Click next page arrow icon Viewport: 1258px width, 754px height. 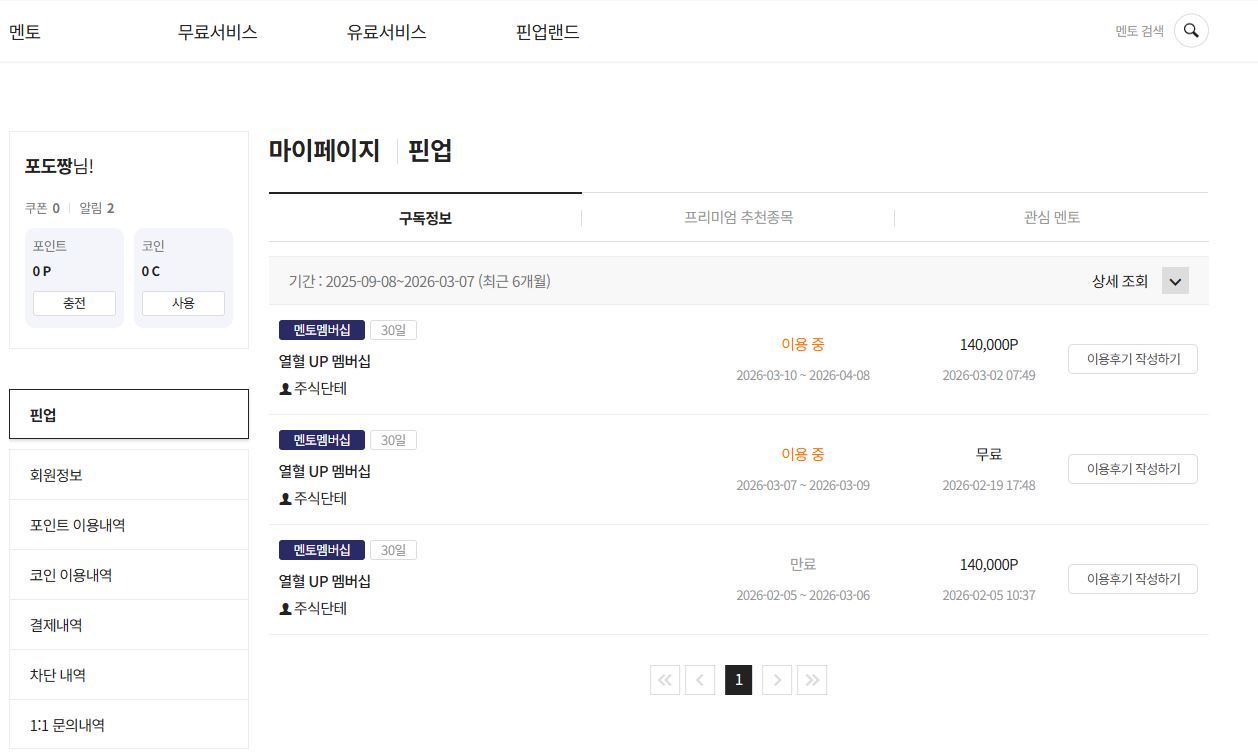tap(777, 680)
